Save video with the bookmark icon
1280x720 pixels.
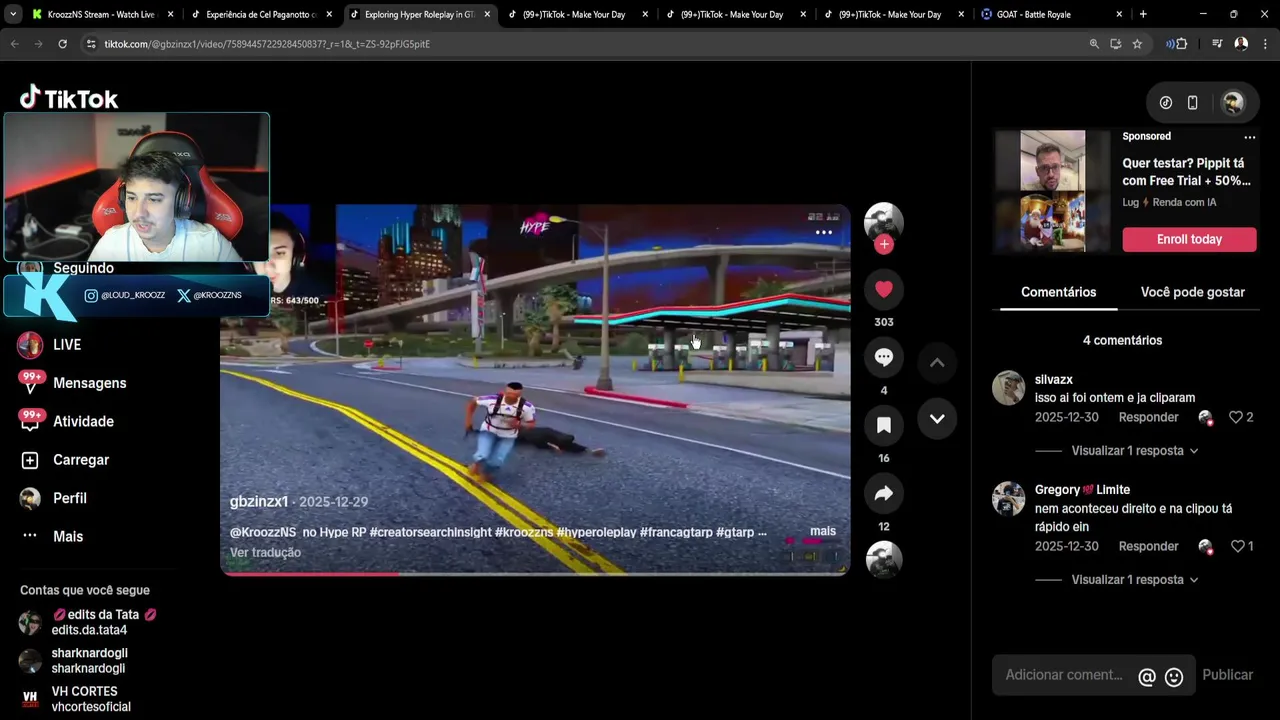tap(884, 426)
